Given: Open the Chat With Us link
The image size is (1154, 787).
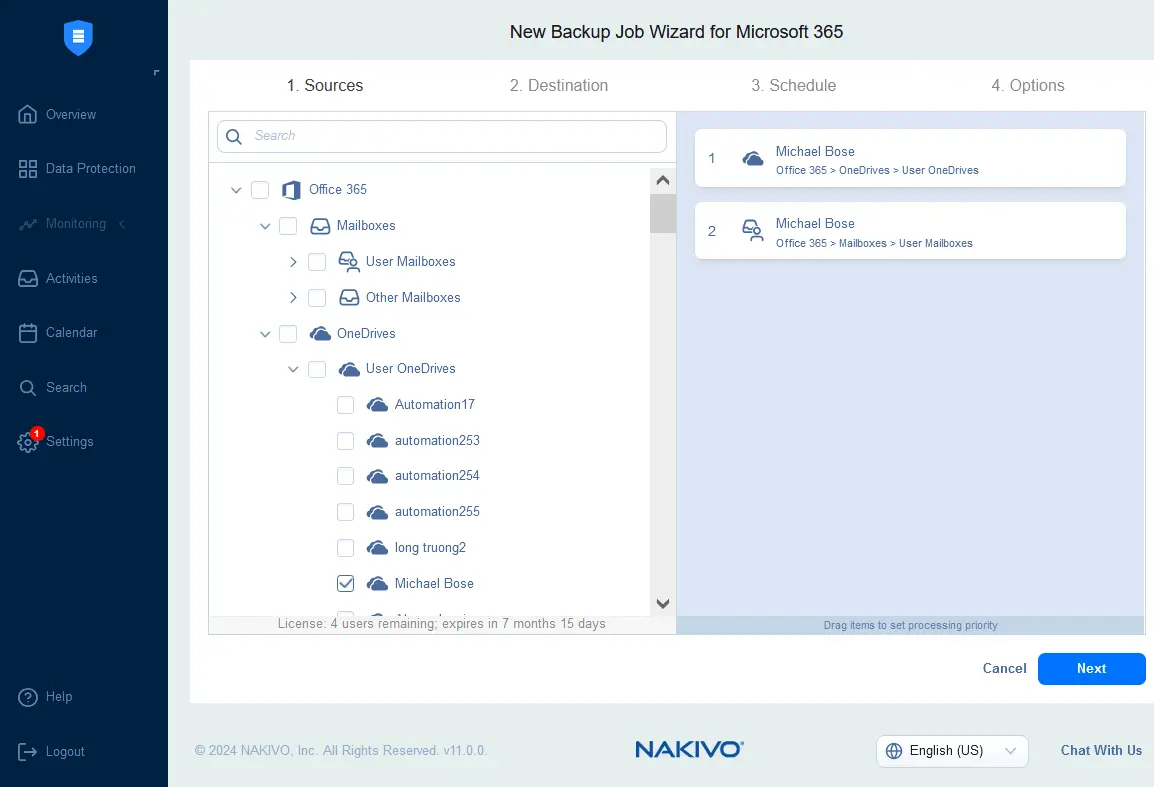Looking at the screenshot, I should click(x=1101, y=750).
